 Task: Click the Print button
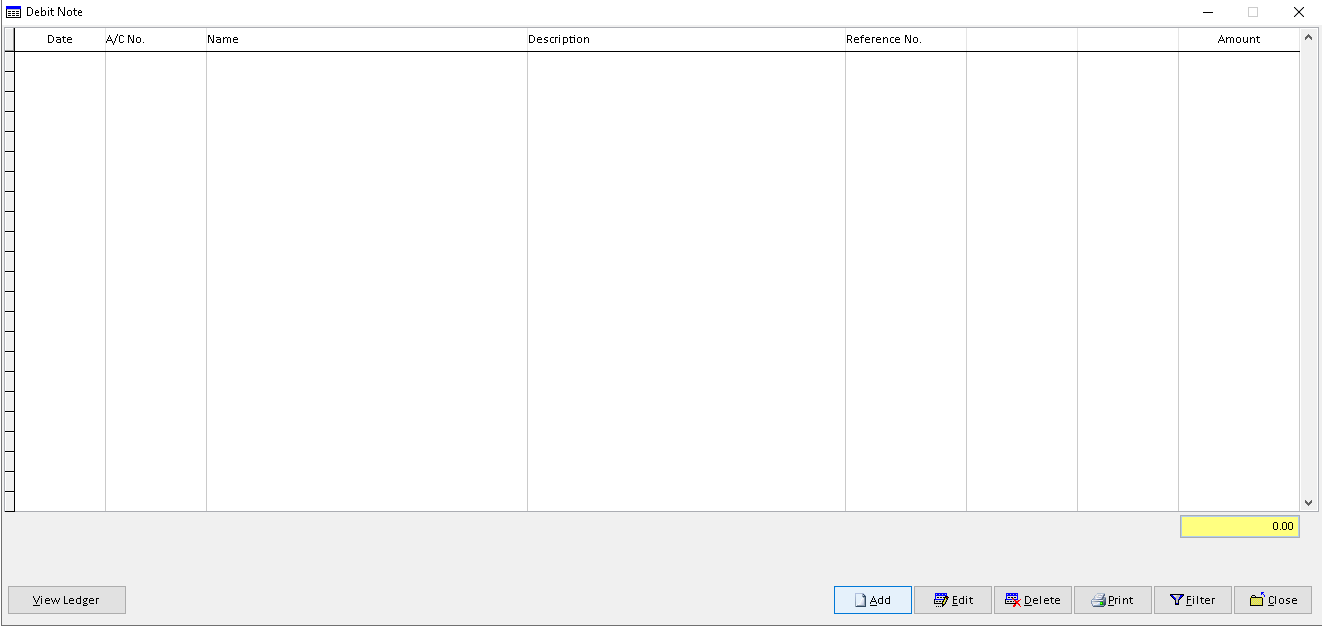1112,600
